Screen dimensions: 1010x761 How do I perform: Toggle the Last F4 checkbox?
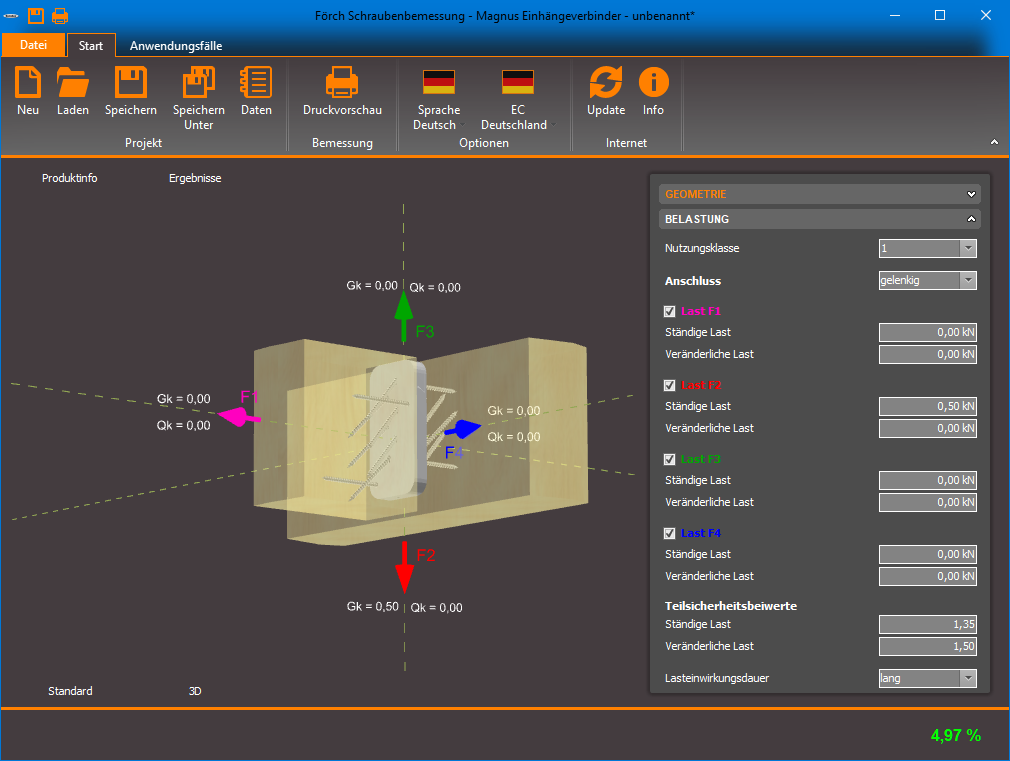tap(669, 534)
